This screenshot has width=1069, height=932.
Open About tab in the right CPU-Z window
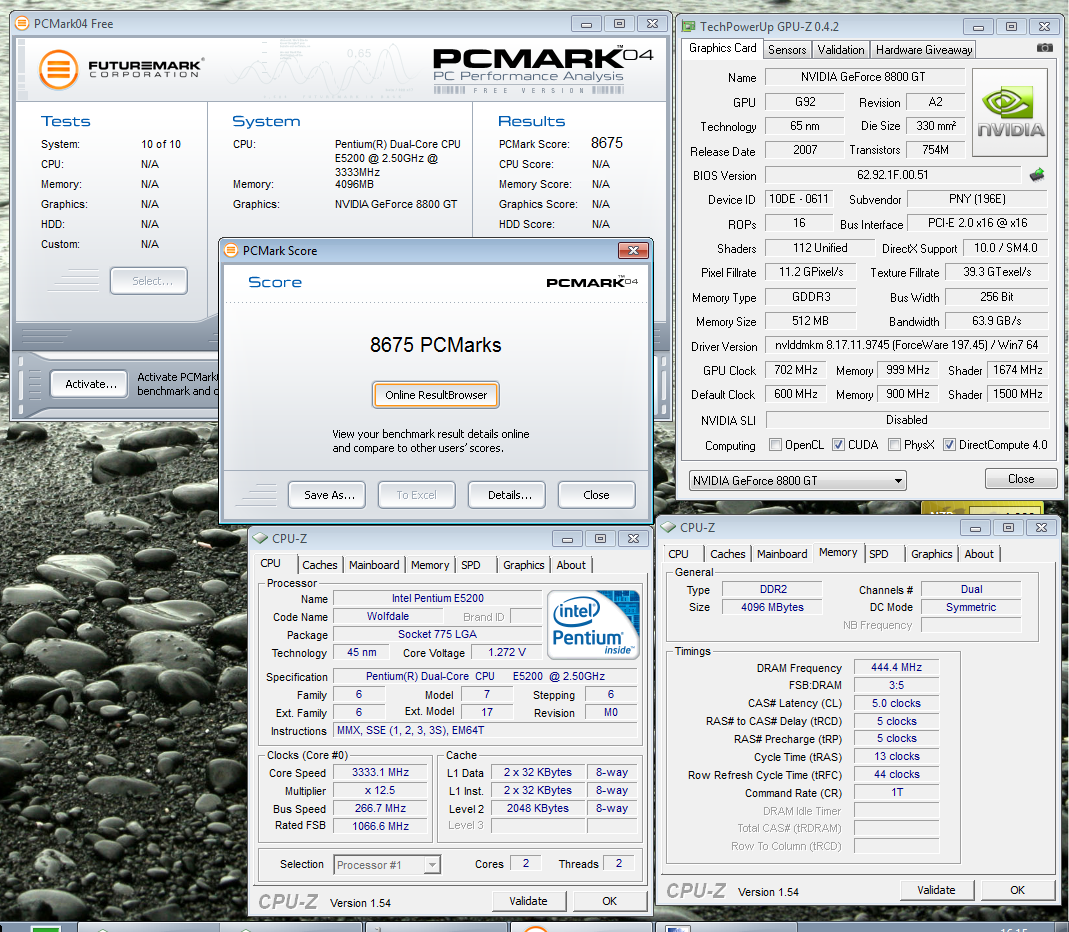coord(979,554)
